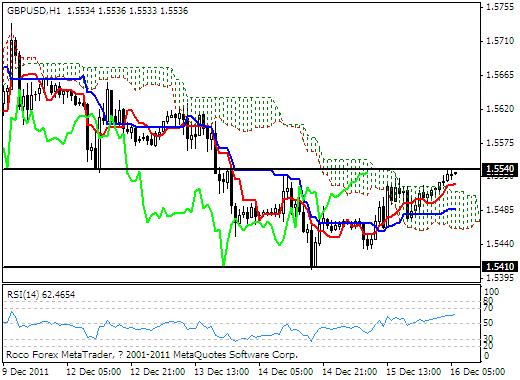Click the 1.5395 price scale label

pos(500,277)
